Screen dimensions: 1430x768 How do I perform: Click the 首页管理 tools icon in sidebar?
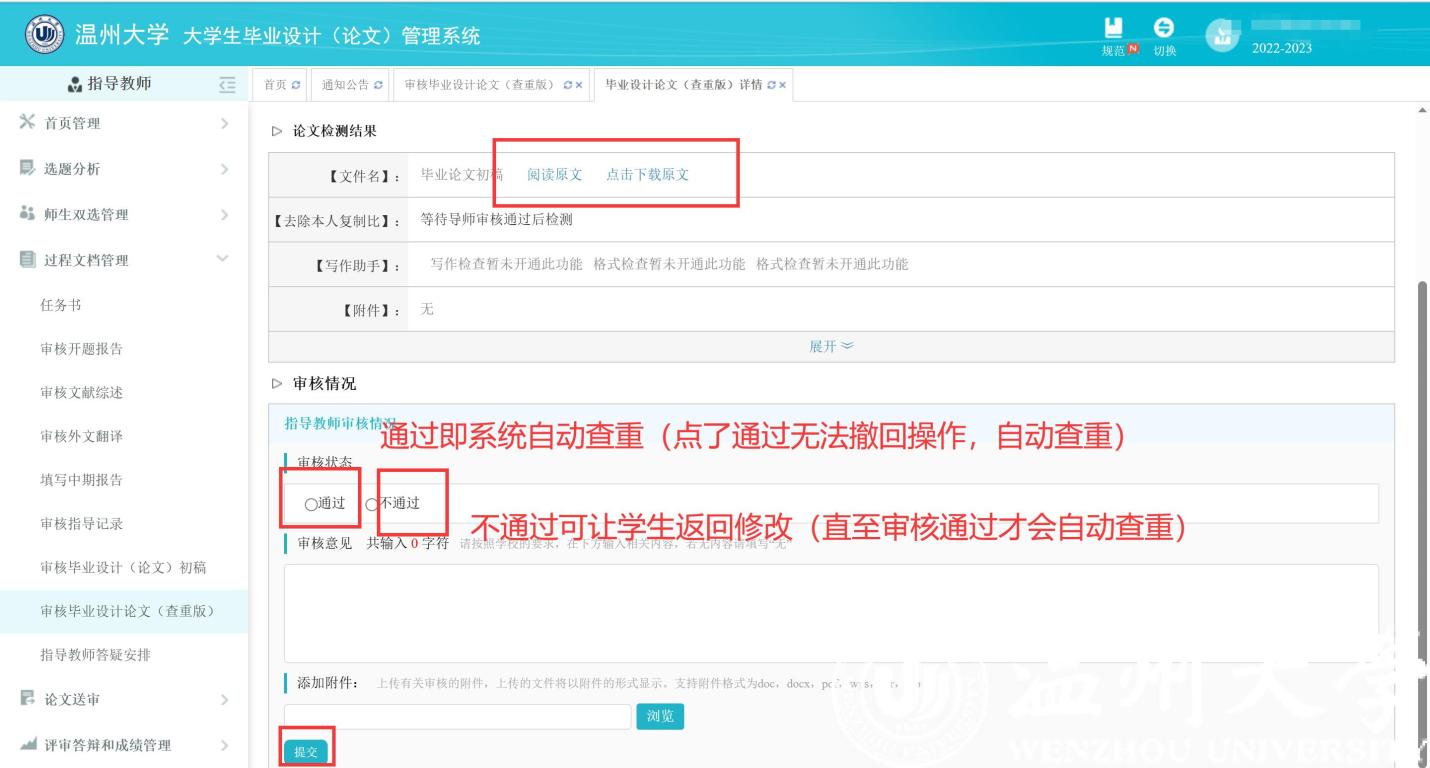click(x=27, y=123)
